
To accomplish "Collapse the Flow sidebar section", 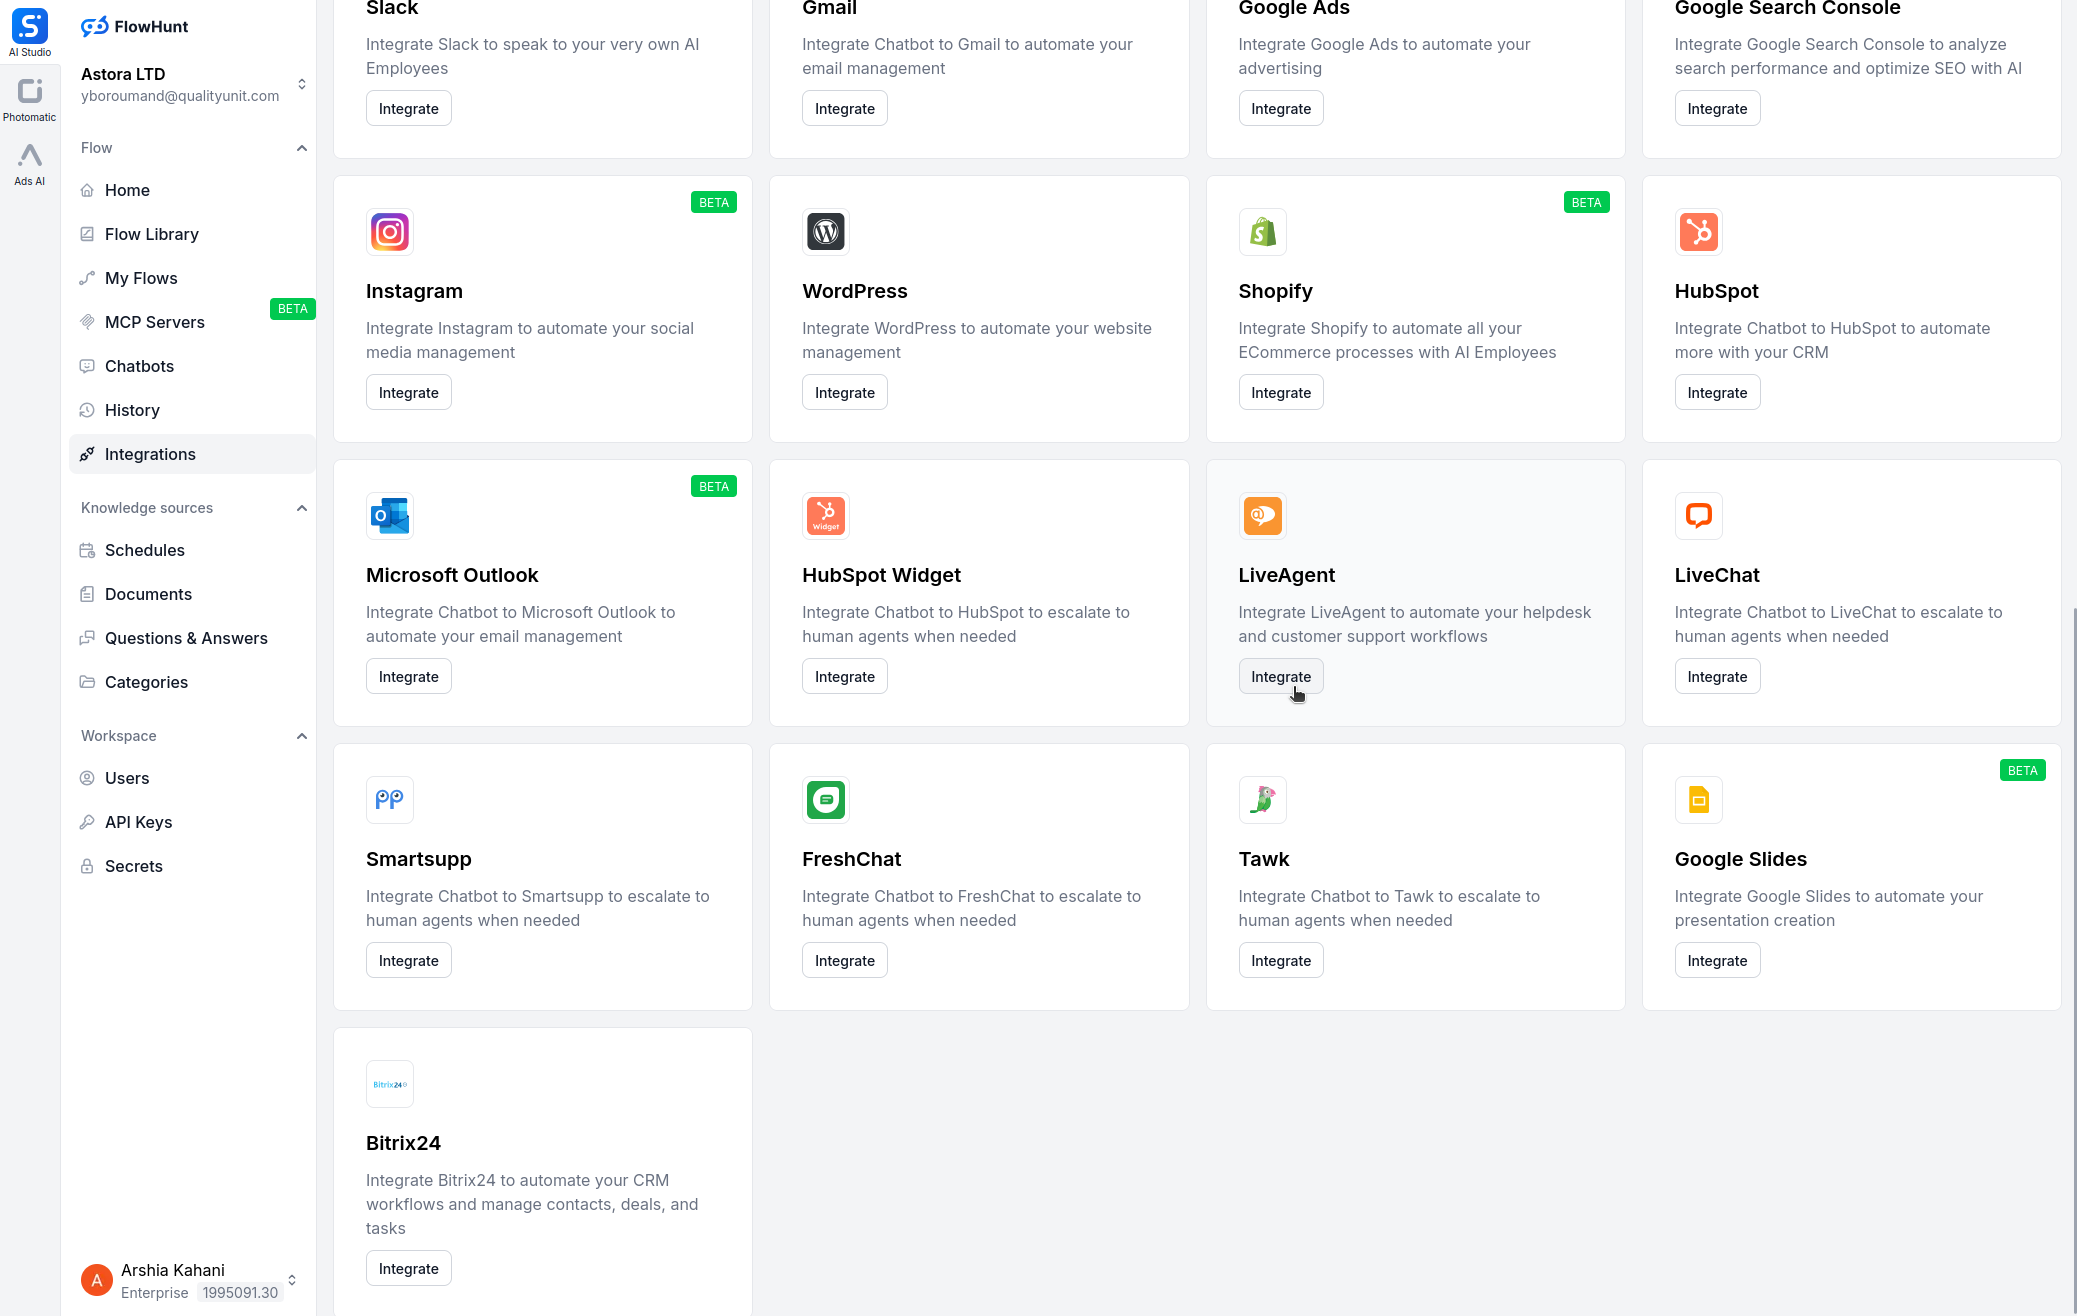I will pyautogui.click(x=301, y=148).
